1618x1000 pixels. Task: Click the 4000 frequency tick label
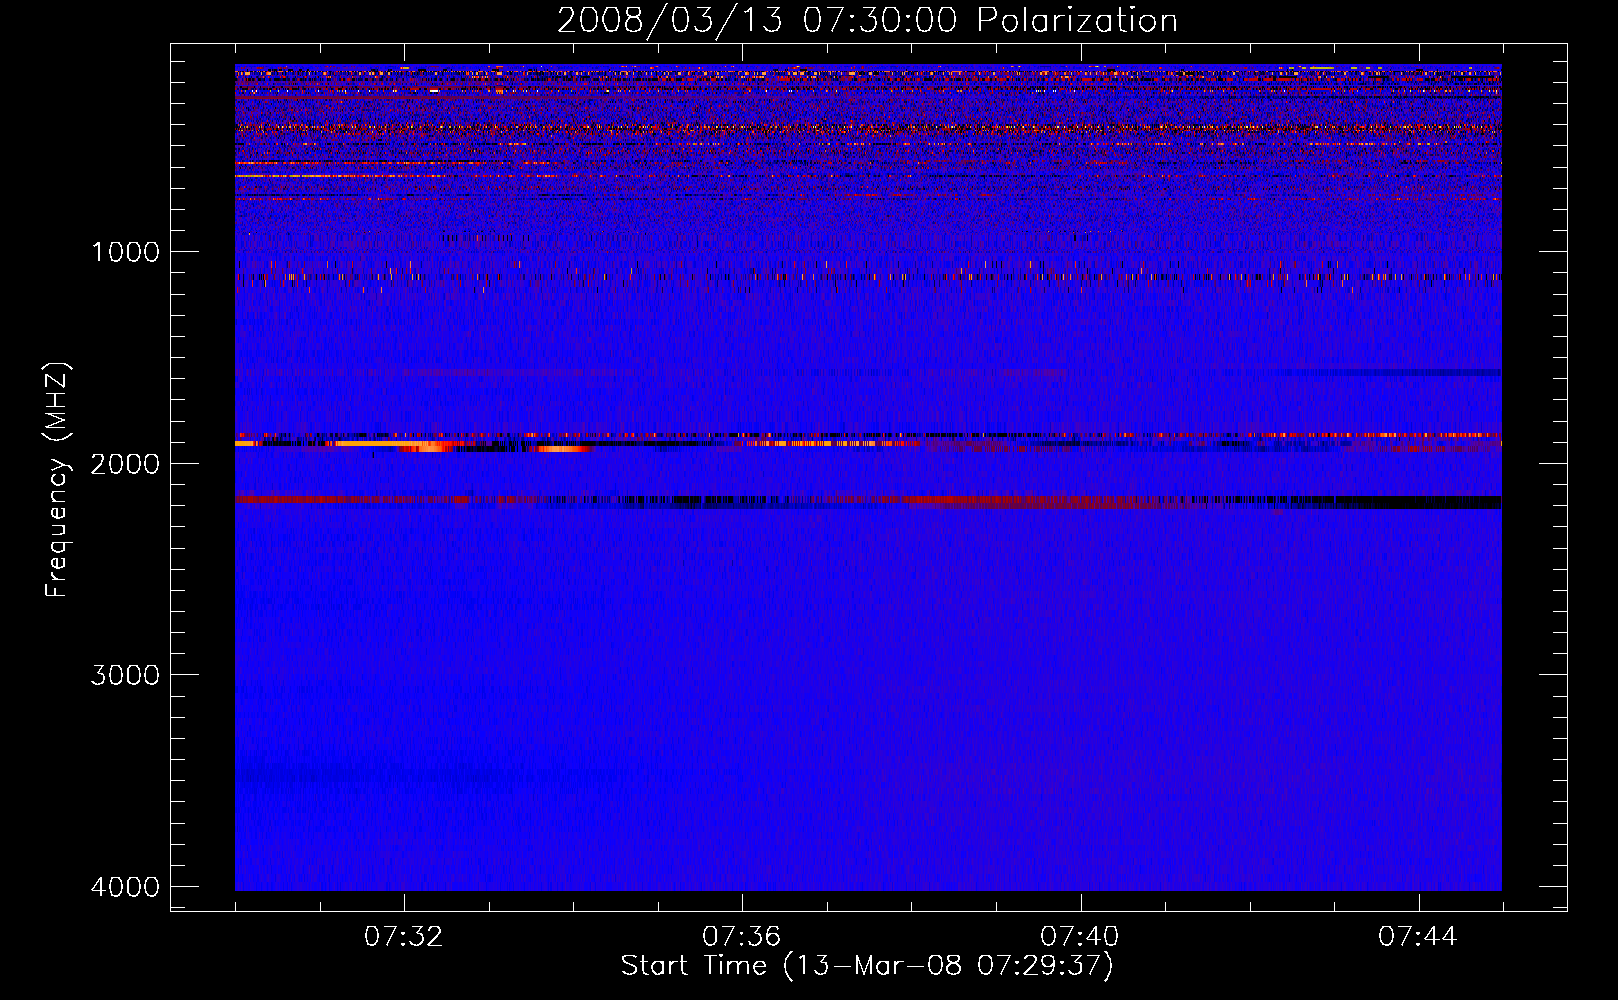(x=125, y=887)
